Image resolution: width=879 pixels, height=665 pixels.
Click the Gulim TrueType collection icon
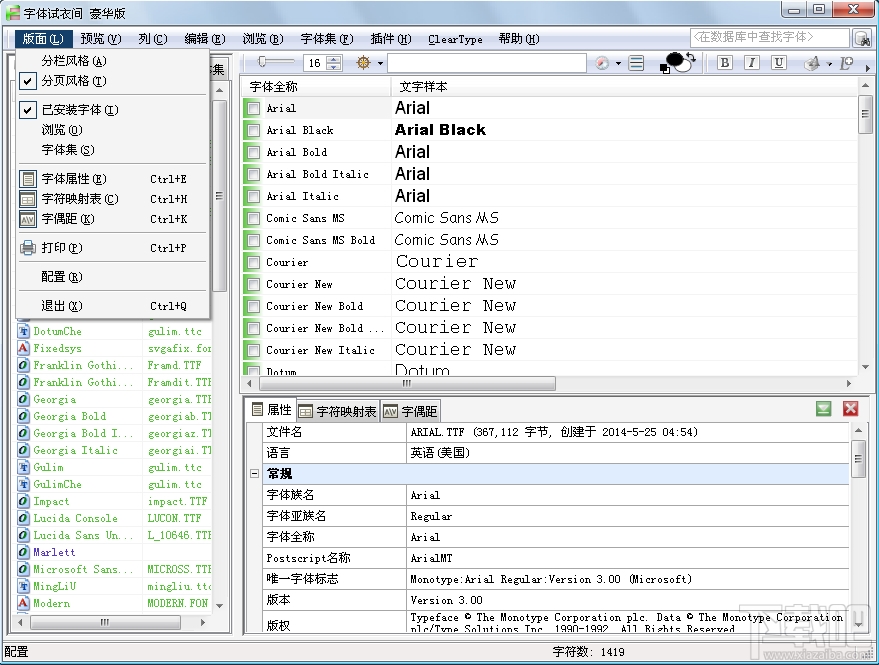pos(23,467)
